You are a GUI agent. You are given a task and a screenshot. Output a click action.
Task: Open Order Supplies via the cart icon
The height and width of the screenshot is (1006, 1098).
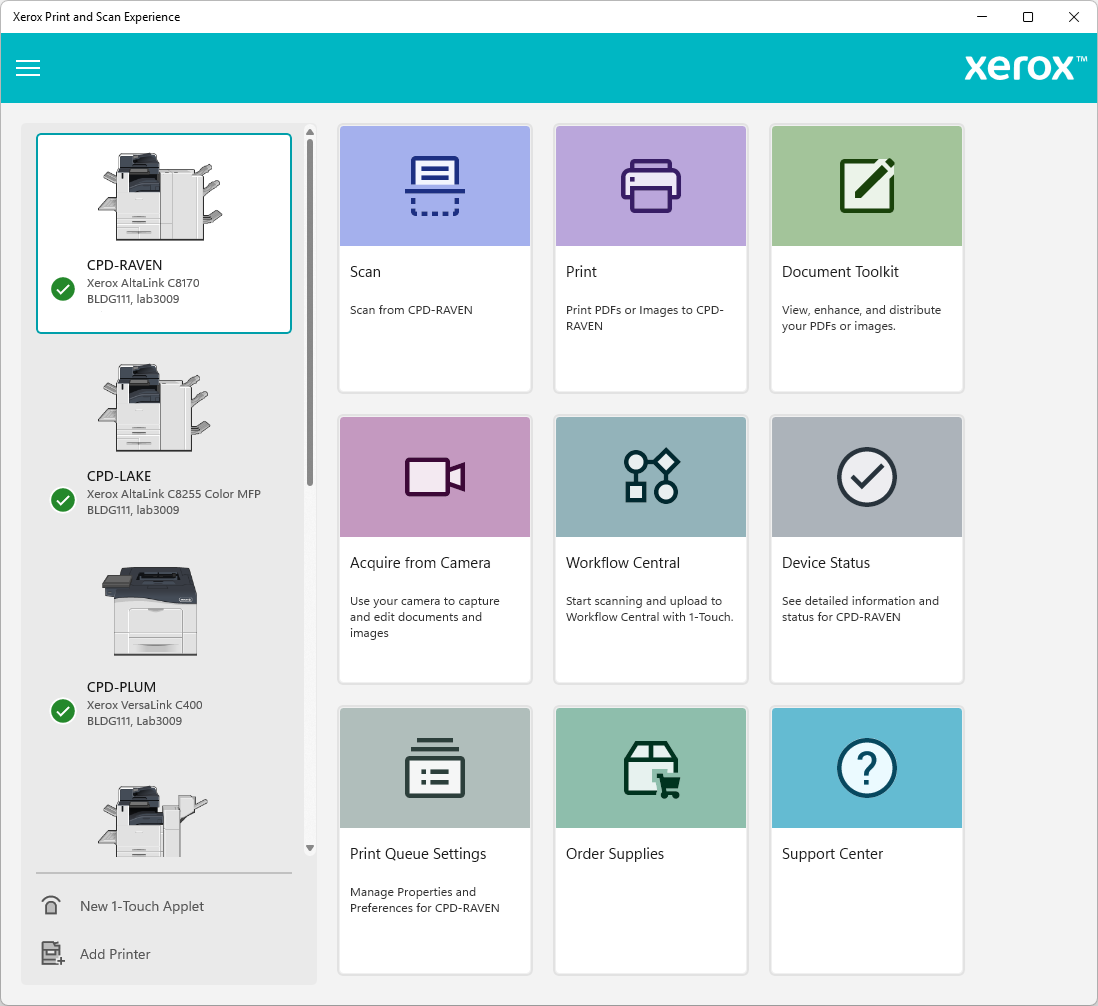tap(650, 768)
